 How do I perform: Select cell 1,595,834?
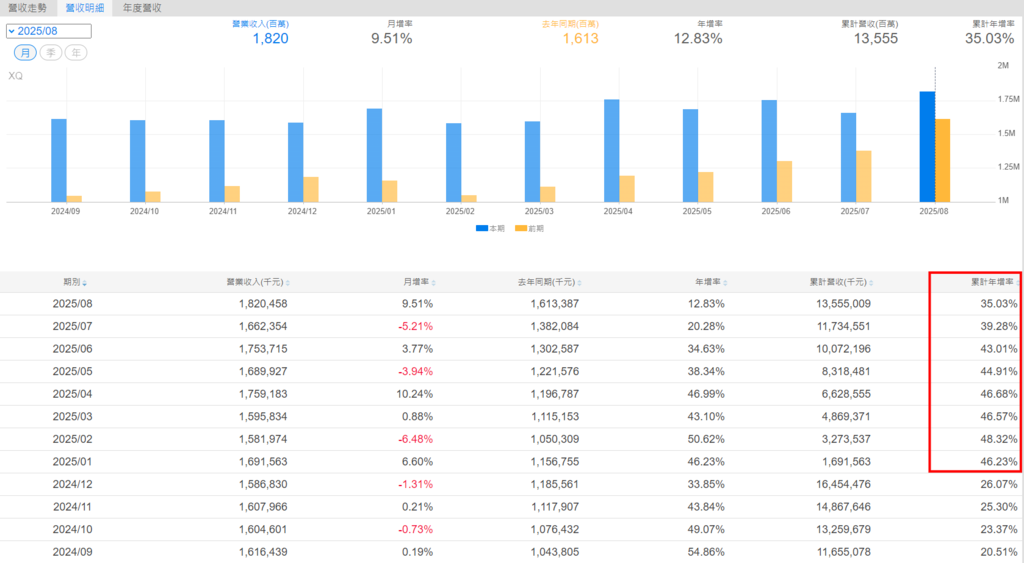click(x=263, y=417)
